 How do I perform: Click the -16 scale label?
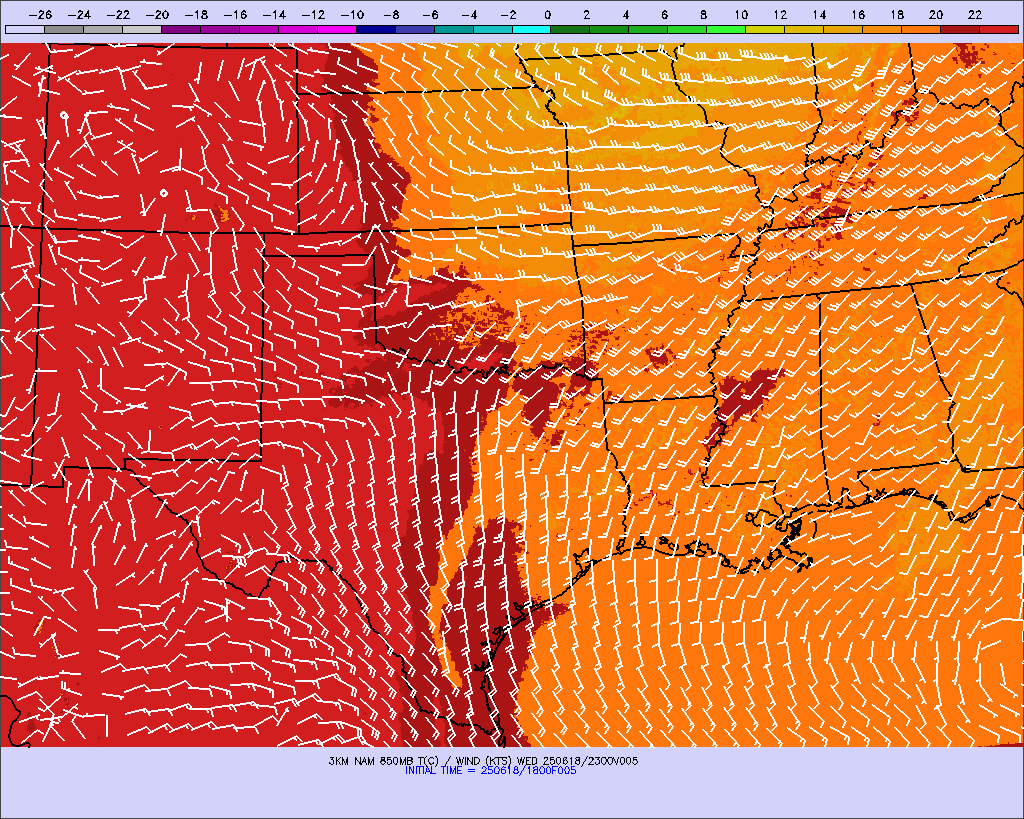point(235,14)
